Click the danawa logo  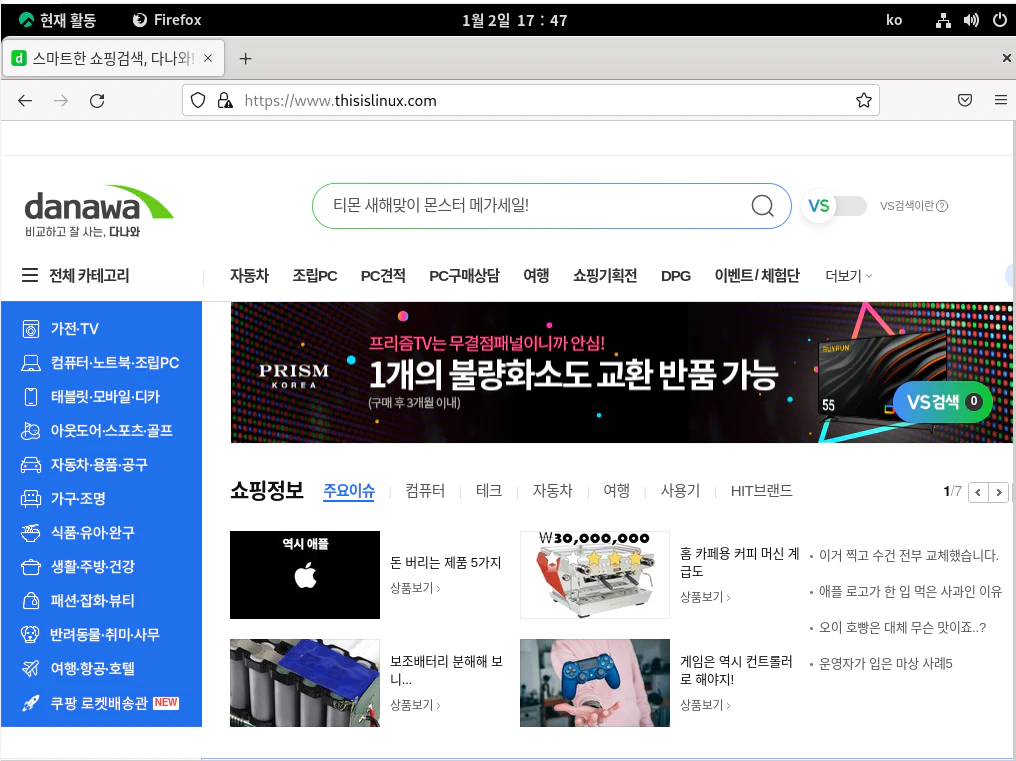coord(98,212)
